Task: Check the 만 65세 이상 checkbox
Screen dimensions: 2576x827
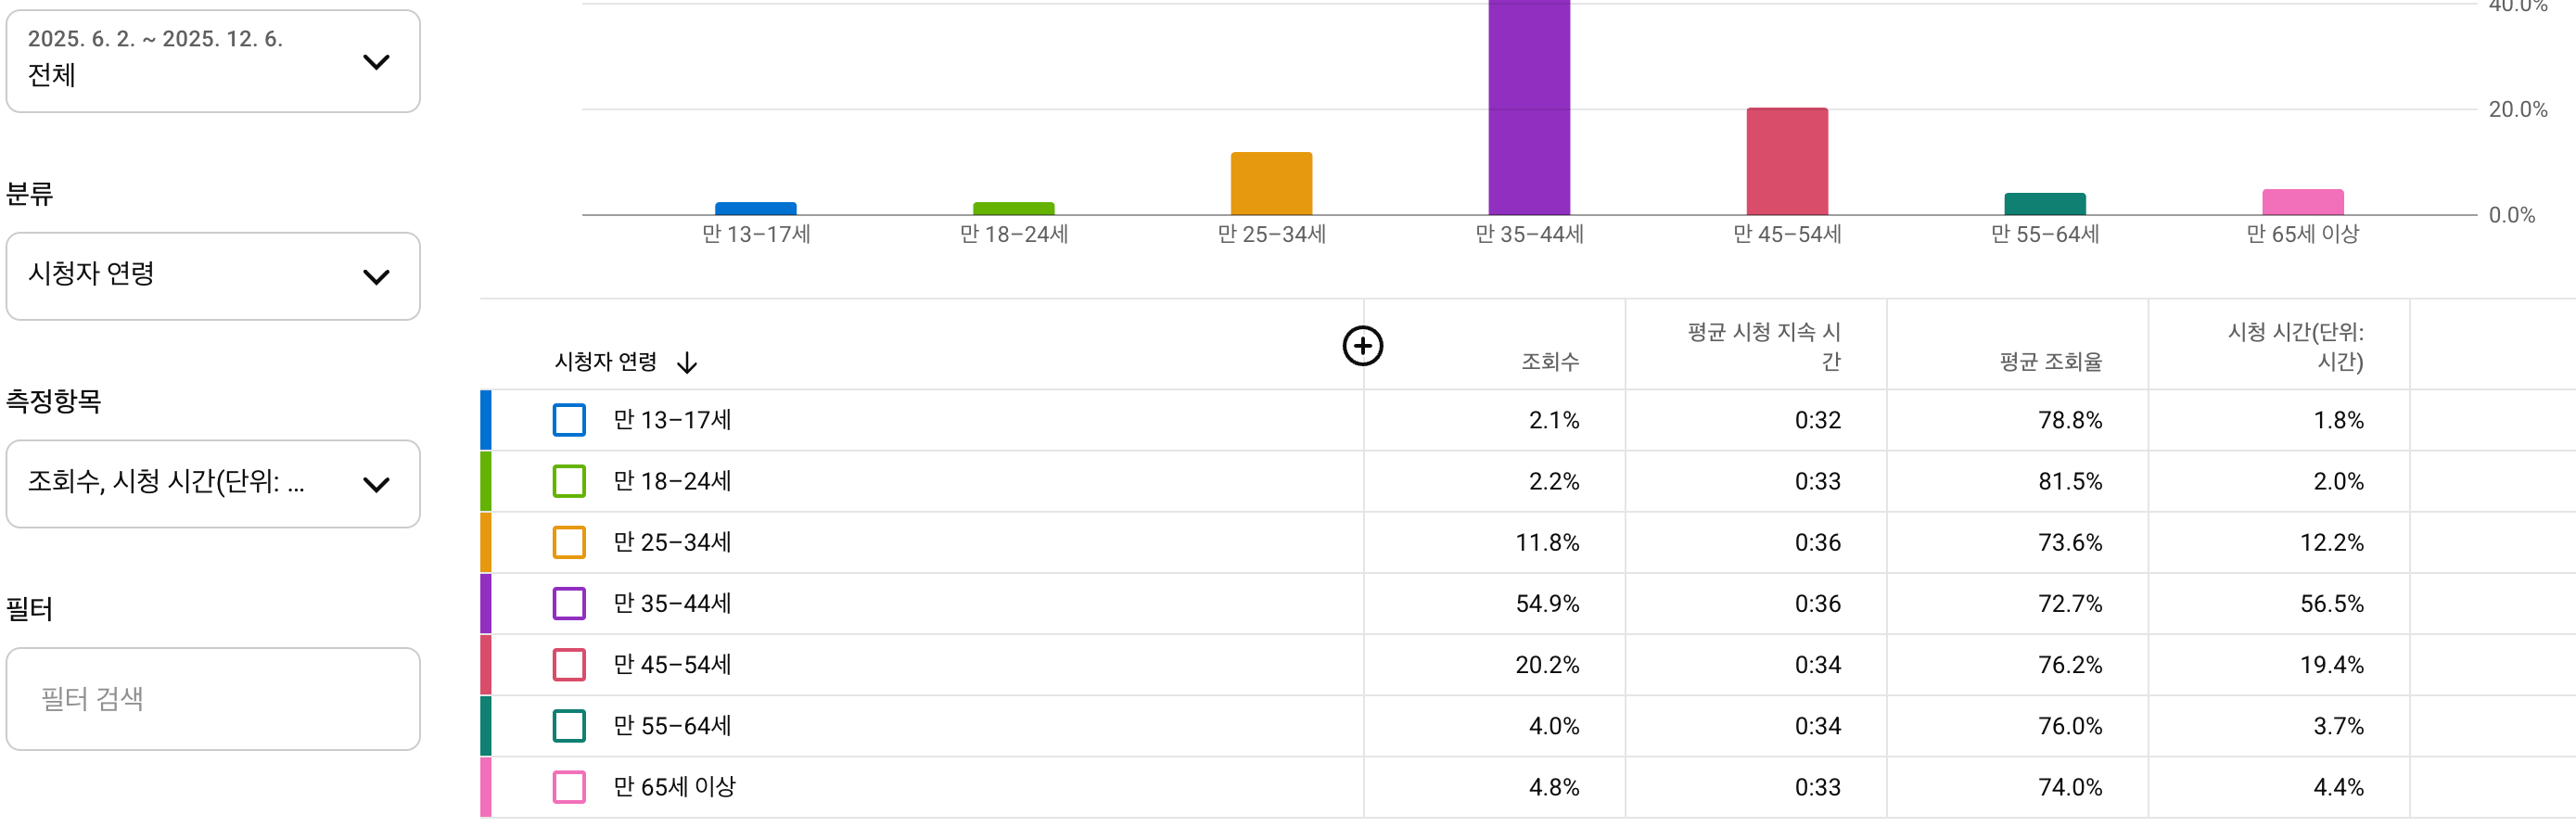Action: coord(569,786)
